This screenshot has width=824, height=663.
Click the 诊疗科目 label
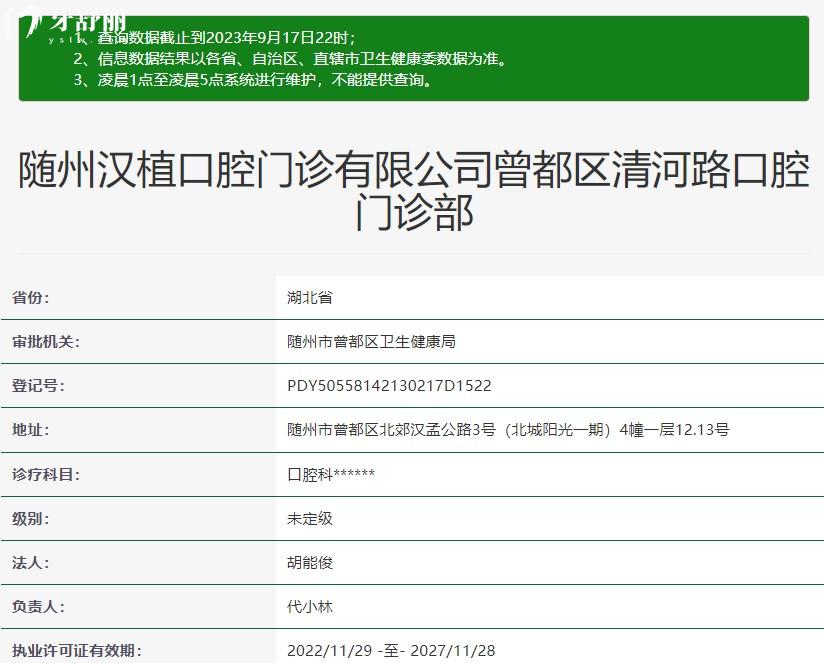[46, 475]
